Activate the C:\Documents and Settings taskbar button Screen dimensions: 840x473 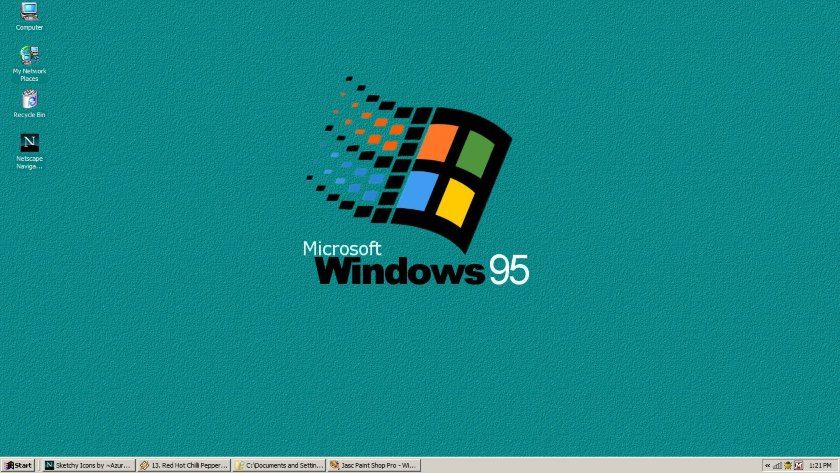pos(279,465)
